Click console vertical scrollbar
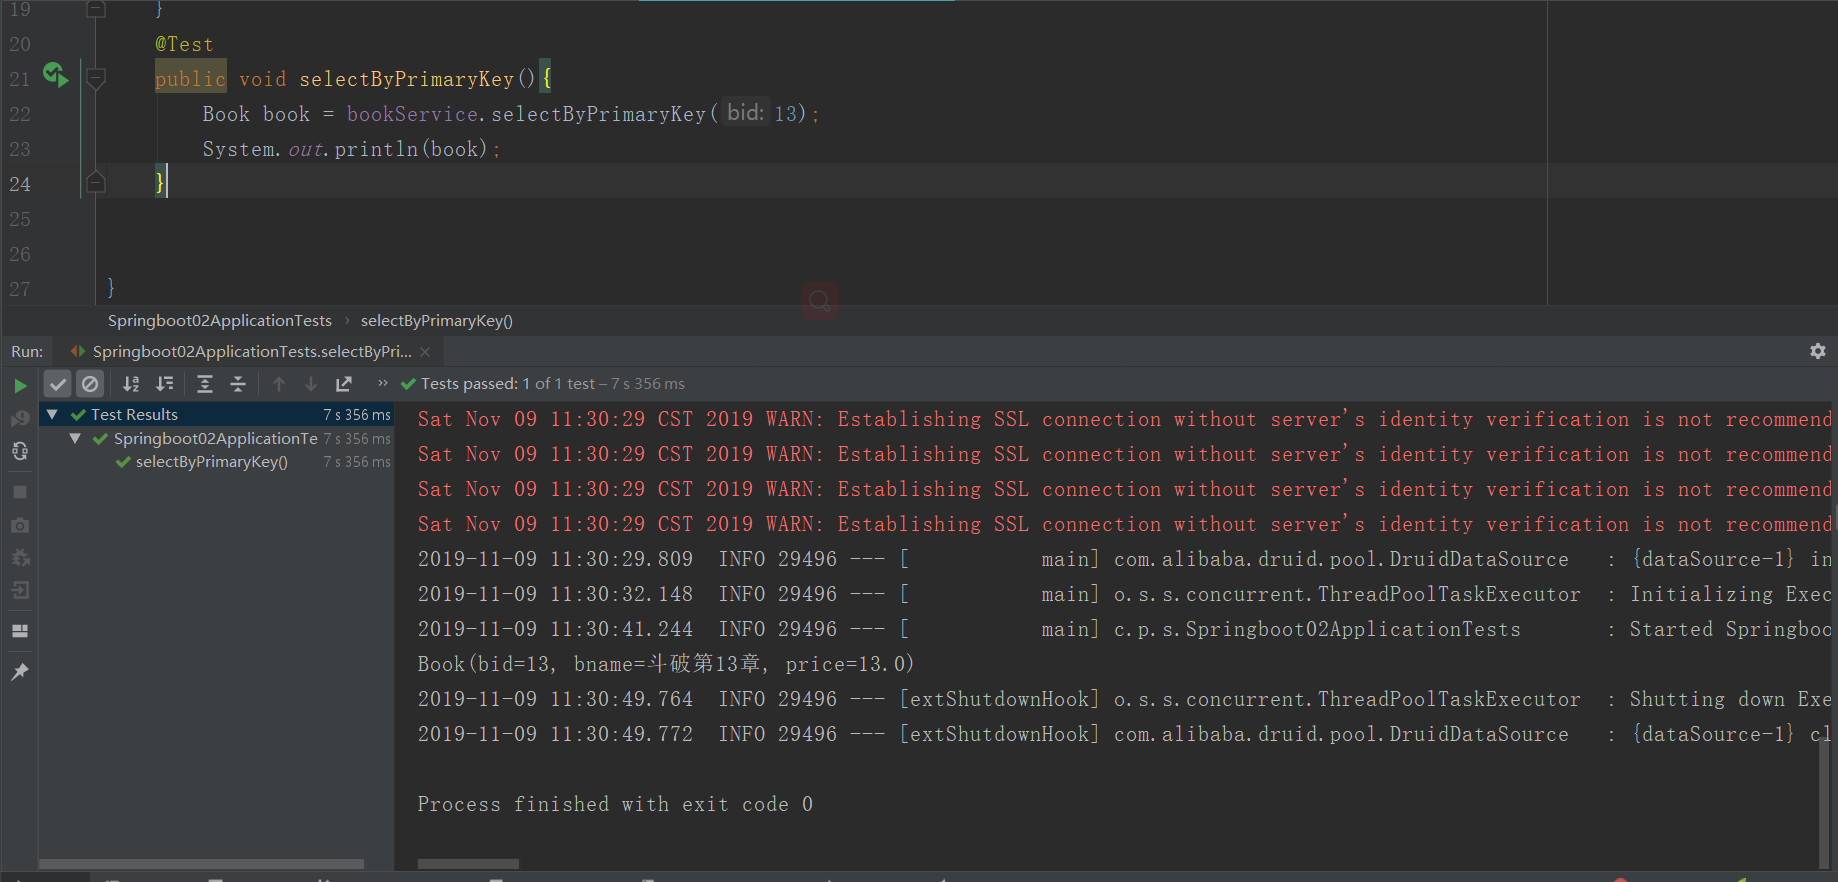 (x=1826, y=805)
